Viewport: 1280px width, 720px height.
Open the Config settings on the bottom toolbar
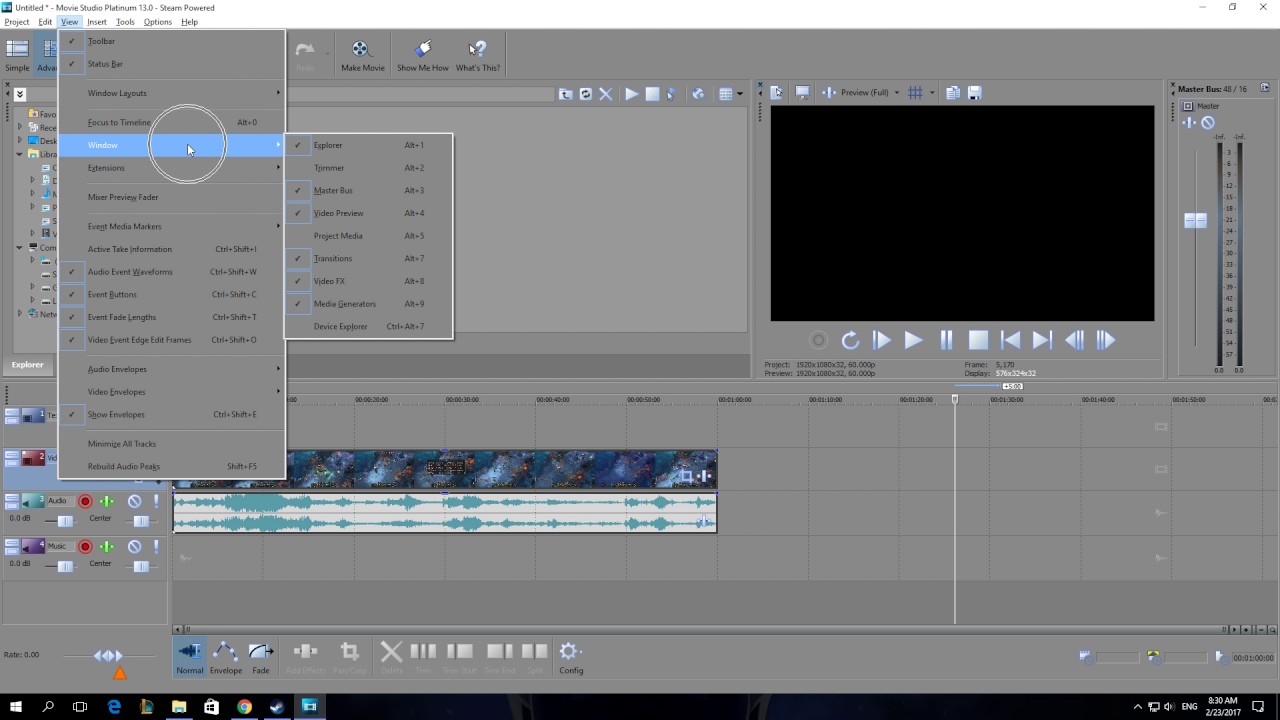coord(571,658)
